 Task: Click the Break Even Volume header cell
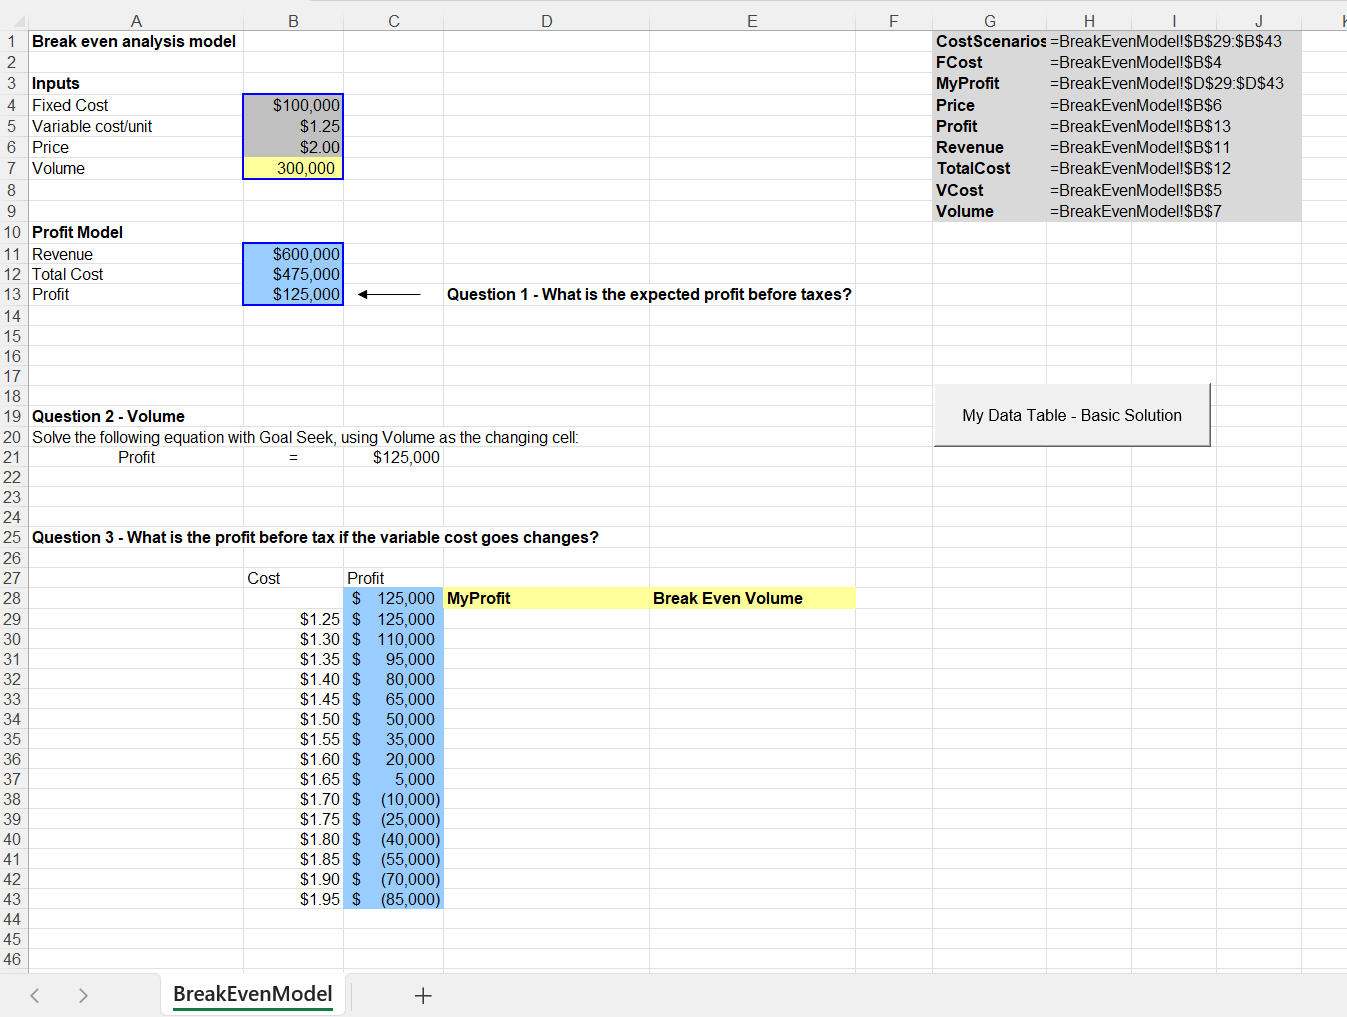751,598
